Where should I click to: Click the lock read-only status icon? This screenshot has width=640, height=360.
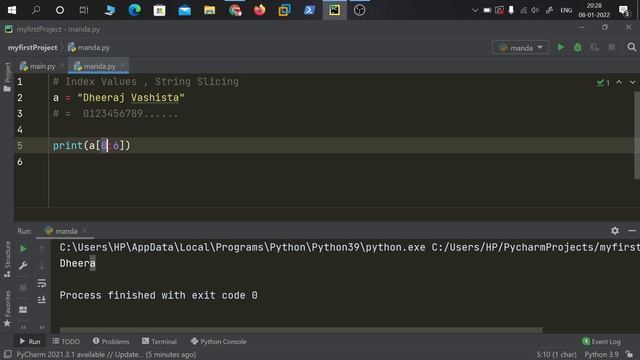(629, 354)
